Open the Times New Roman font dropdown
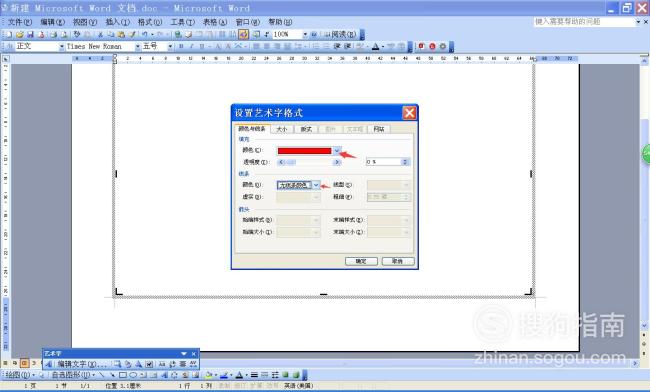 click(x=138, y=47)
